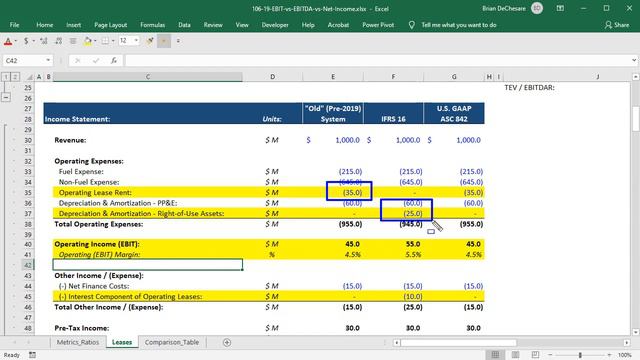640x360 pixels.
Task: Select the Format Painter brush icon
Action: [x=150, y=41]
